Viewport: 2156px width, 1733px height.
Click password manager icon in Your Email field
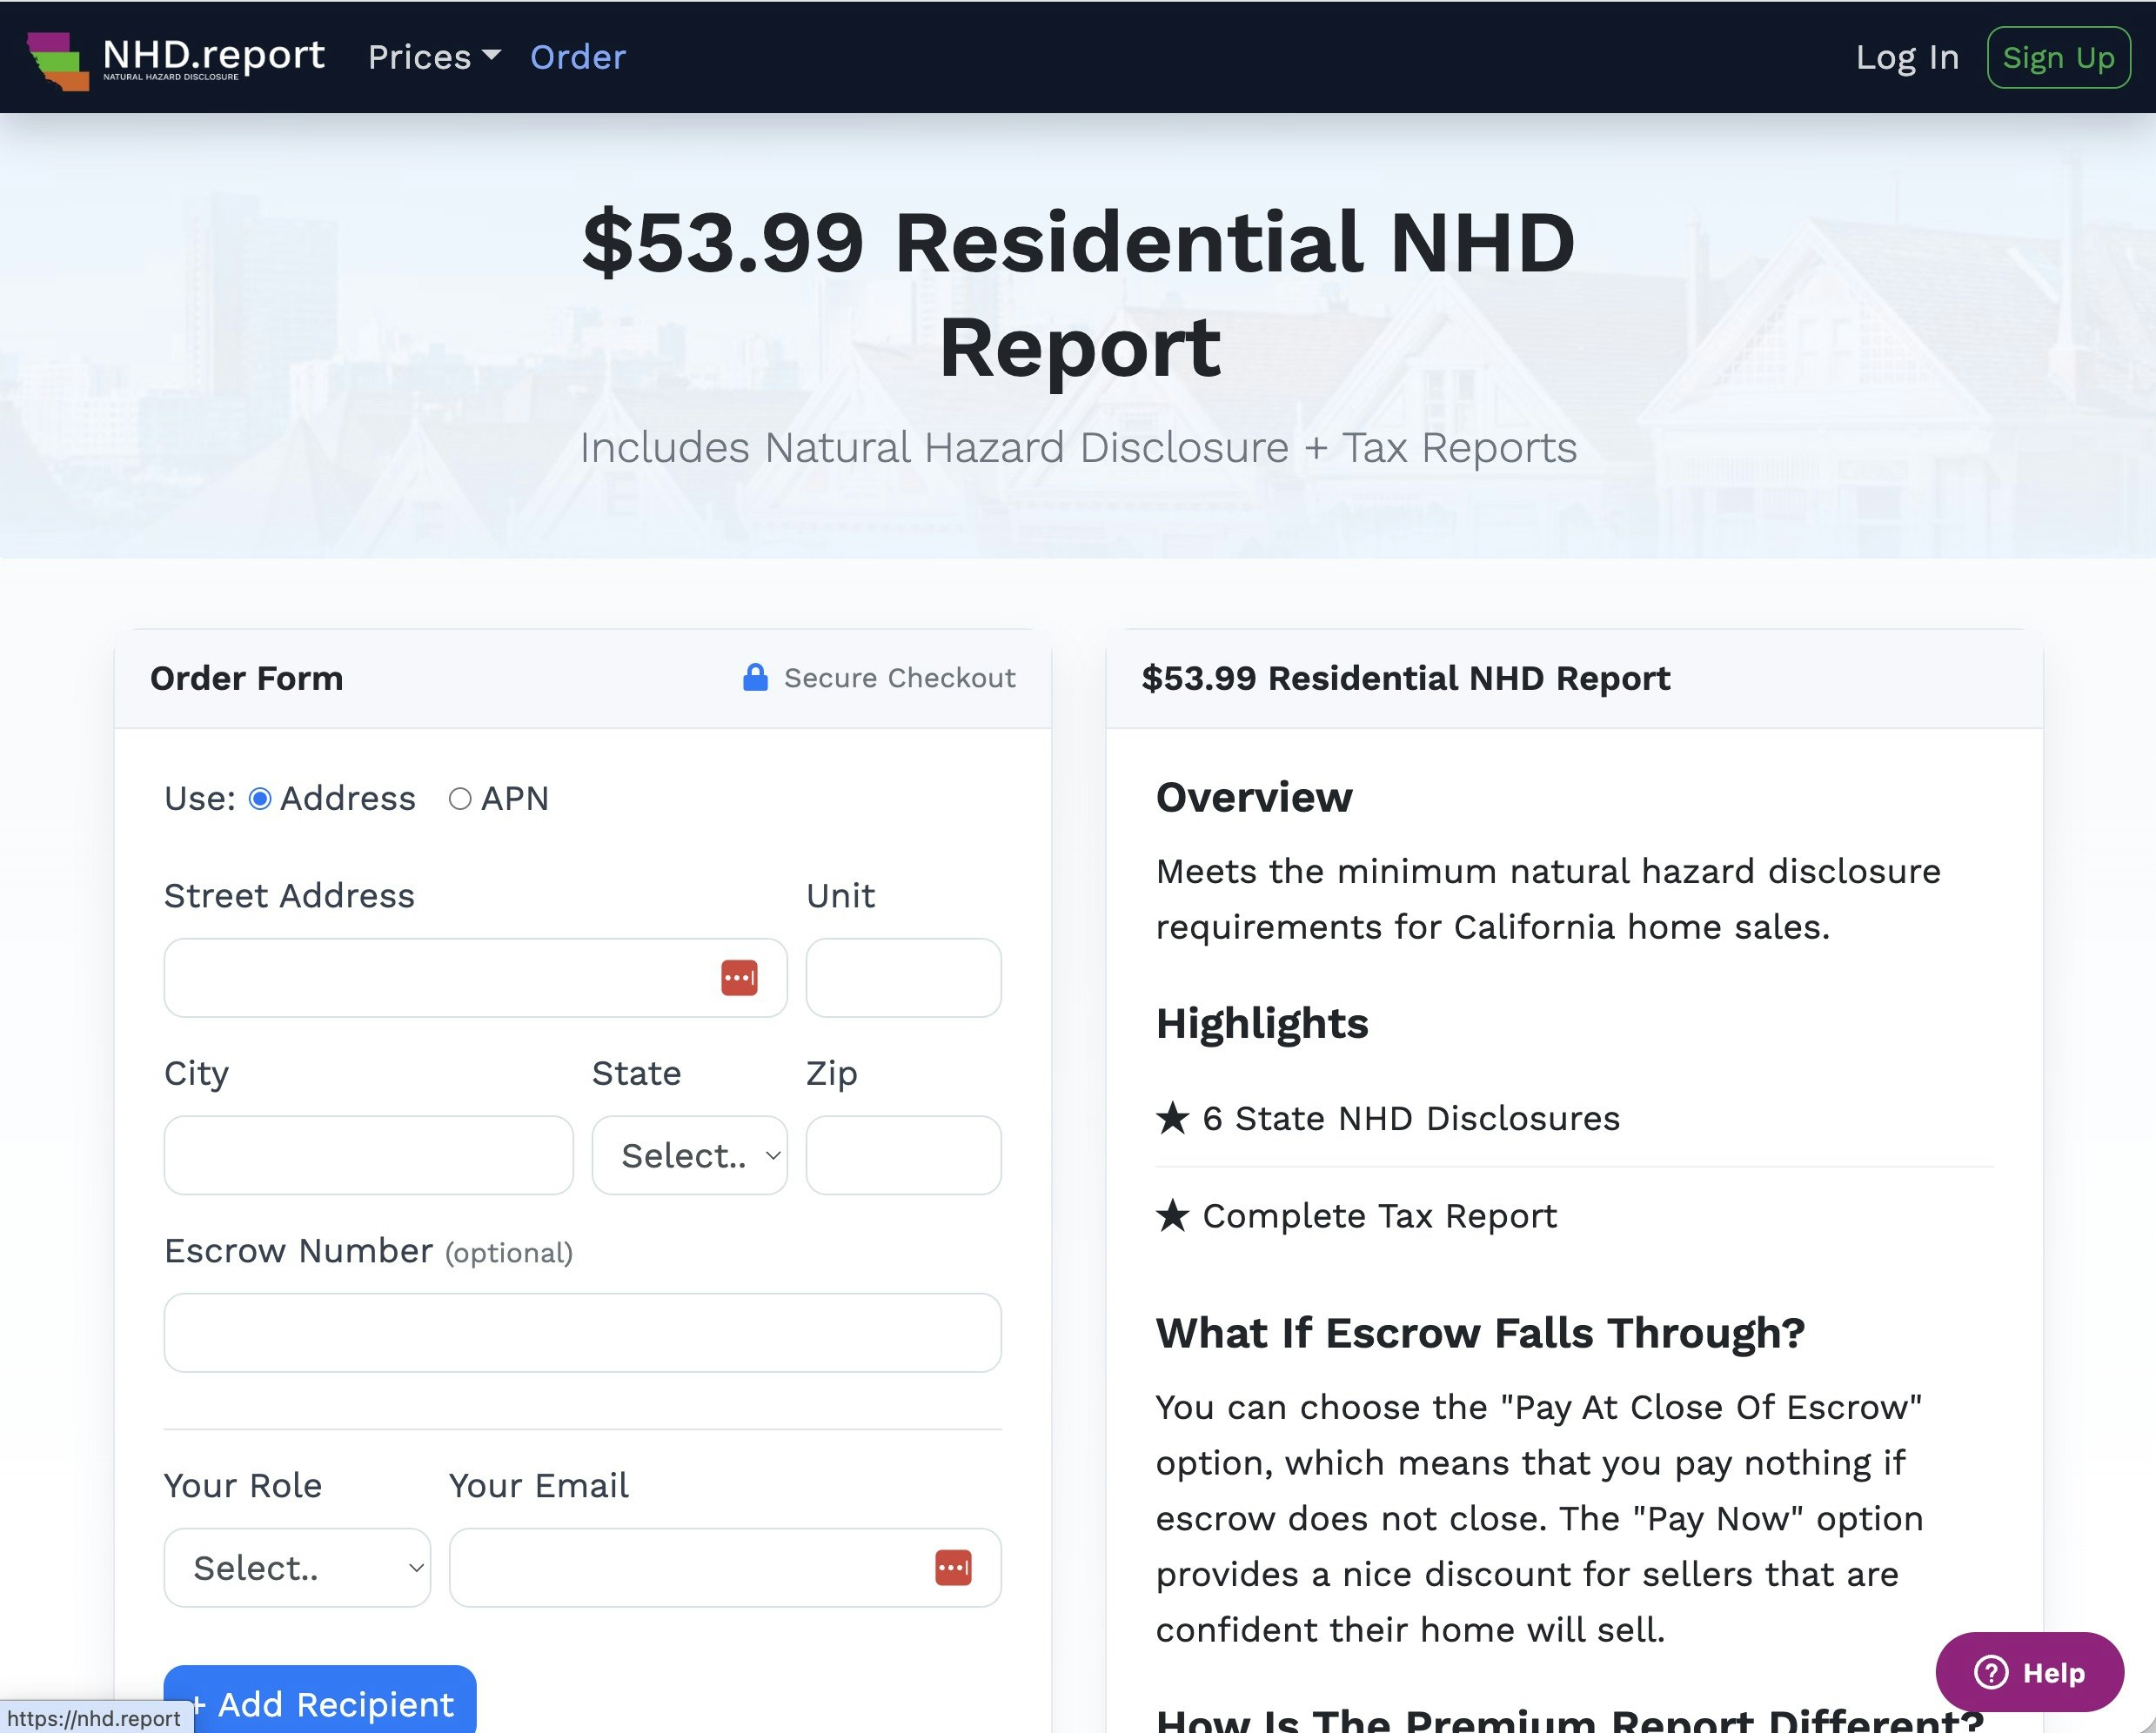pyautogui.click(x=953, y=1567)
